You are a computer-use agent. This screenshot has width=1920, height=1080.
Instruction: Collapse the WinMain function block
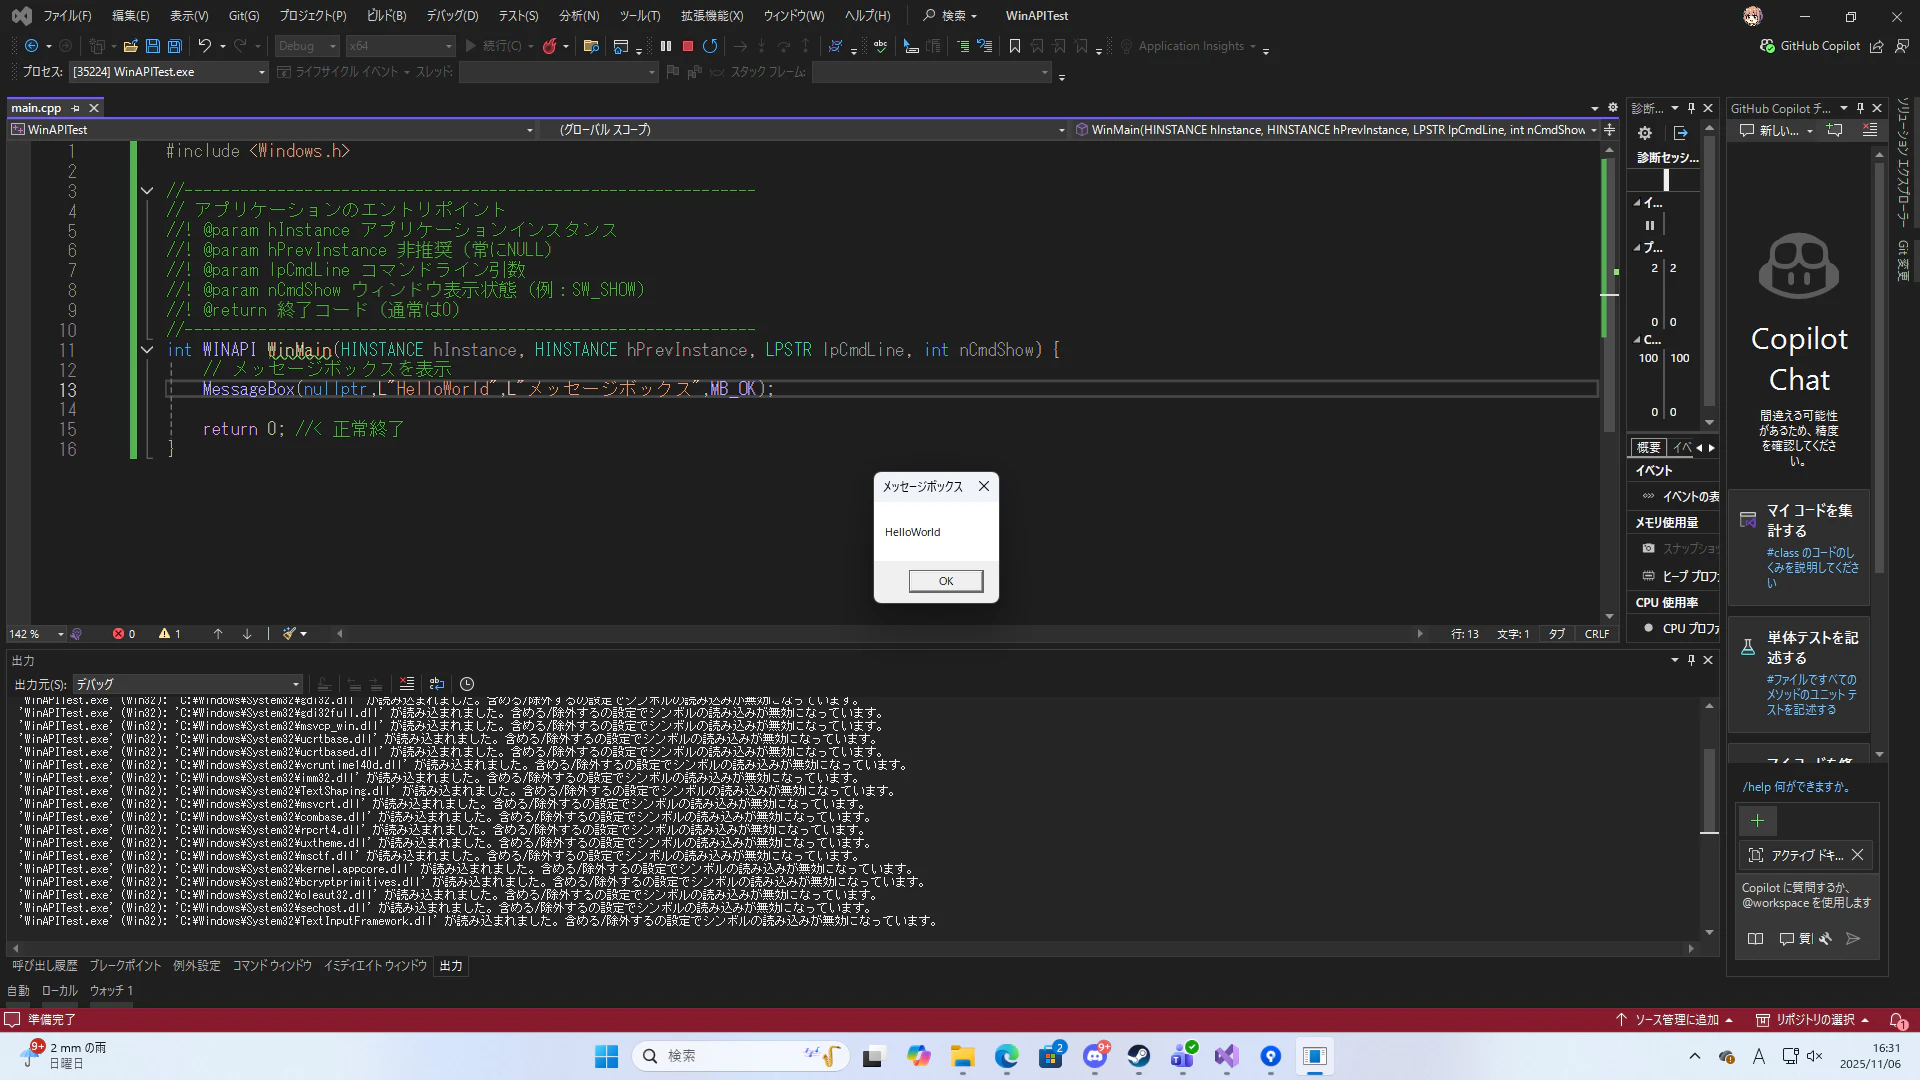click(x=147, y=350)
